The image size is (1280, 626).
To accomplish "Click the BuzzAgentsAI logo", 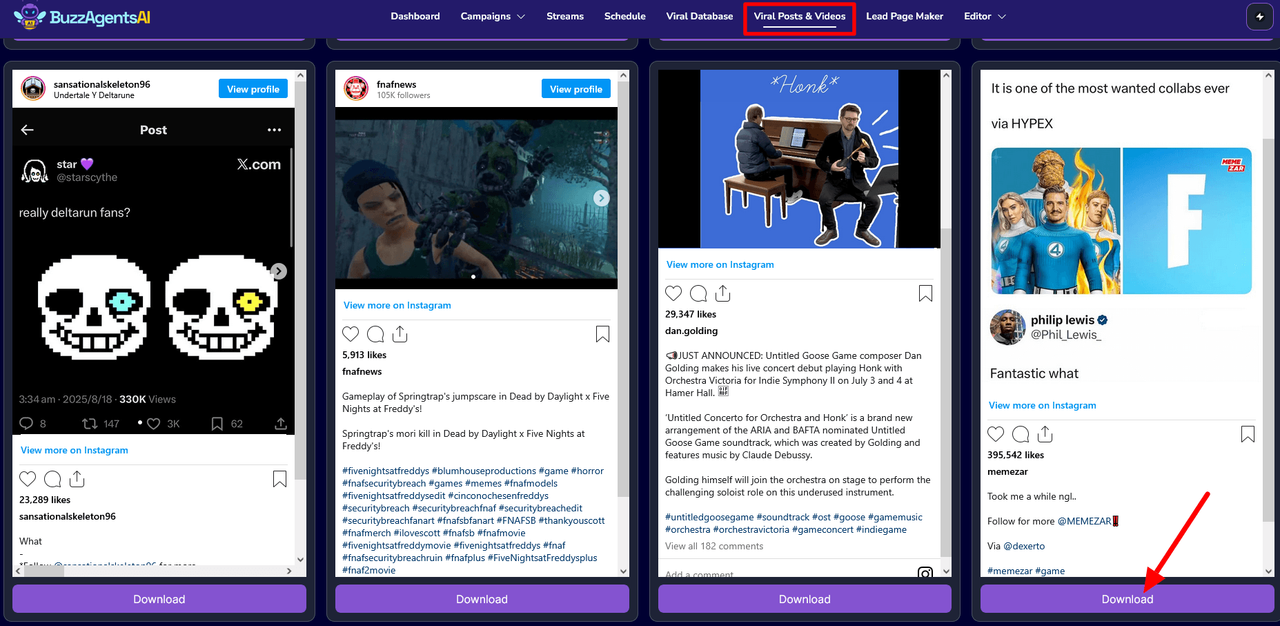I will pyautogui.click(x=83, y=17).
